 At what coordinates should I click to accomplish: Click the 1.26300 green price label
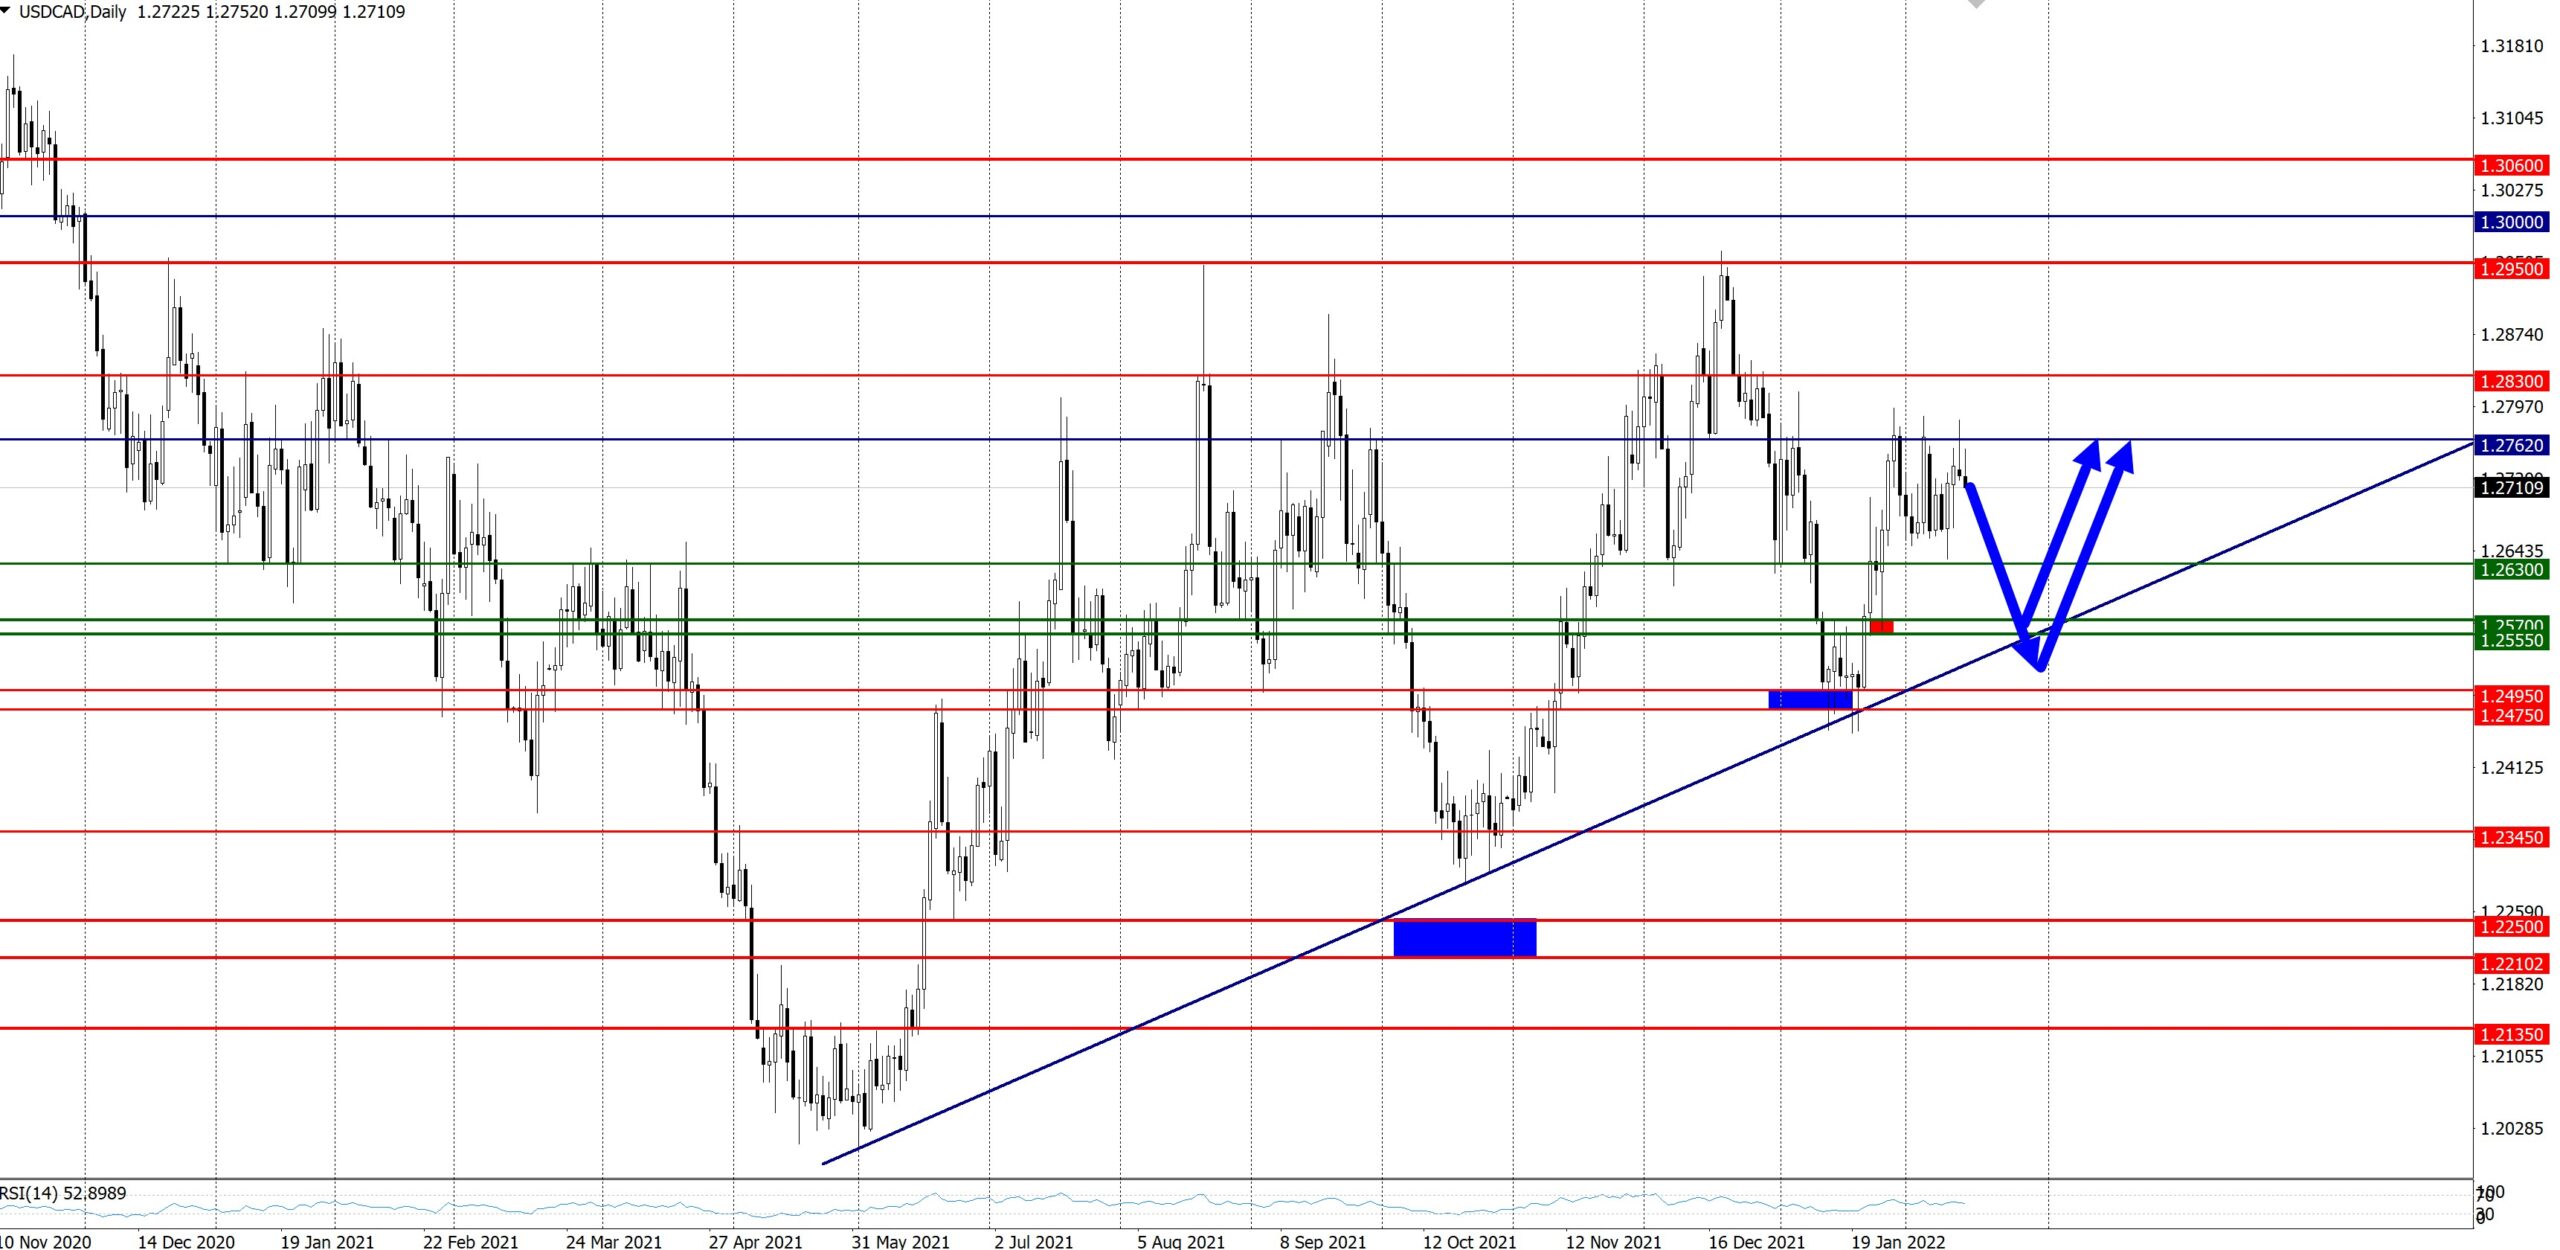[x=2512, y=570]
